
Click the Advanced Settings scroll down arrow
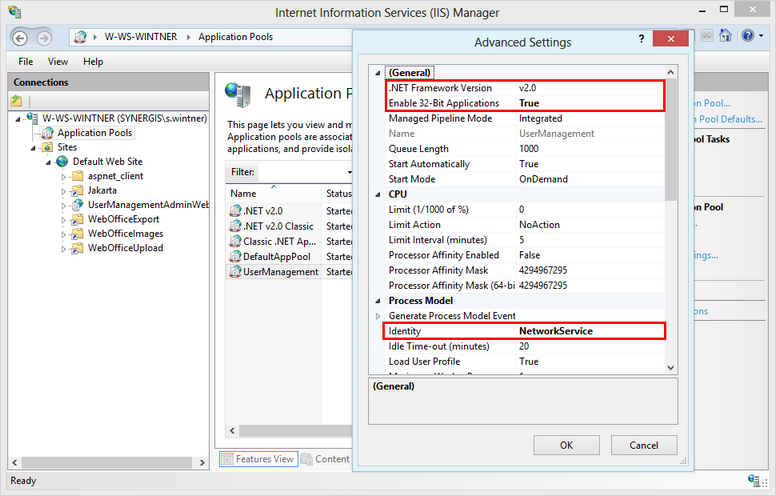tap(671, 368)
